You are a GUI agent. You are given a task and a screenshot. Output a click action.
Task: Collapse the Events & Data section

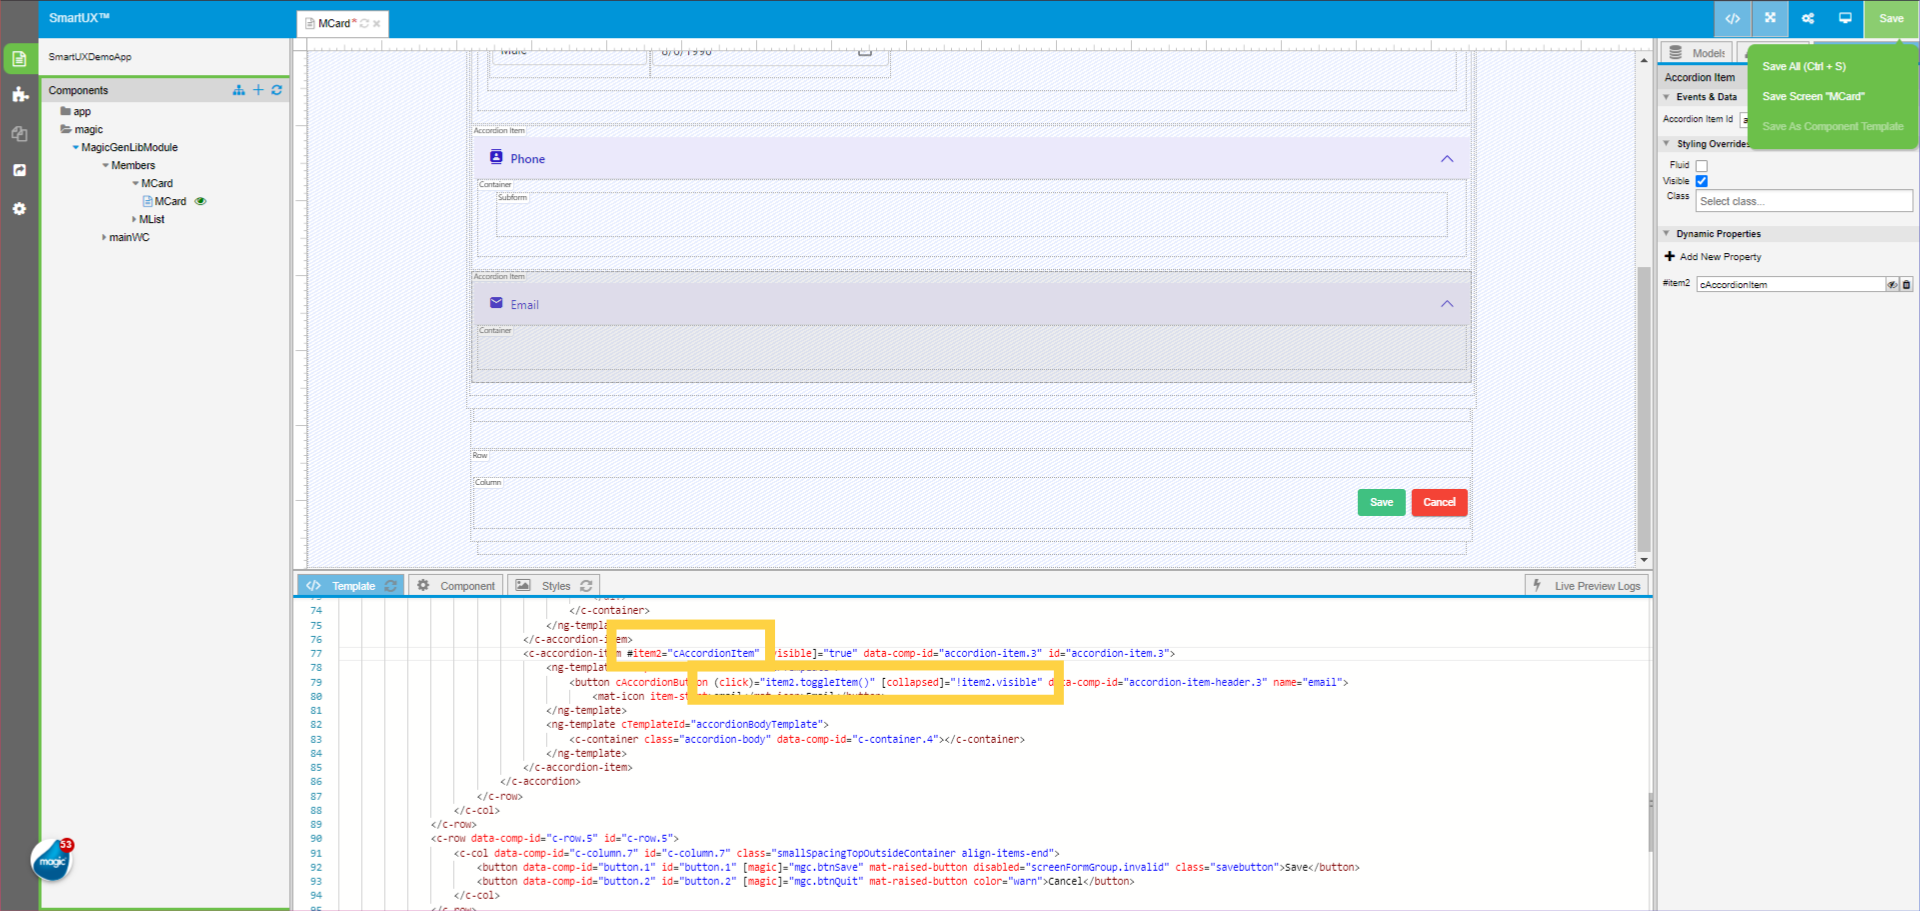1665,96
